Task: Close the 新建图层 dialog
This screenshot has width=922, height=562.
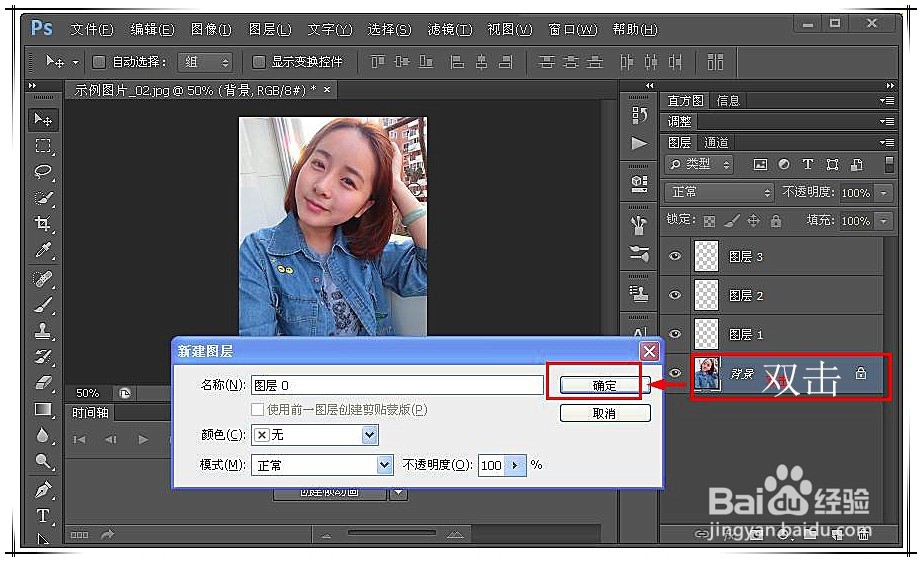Action: [649, 352]
